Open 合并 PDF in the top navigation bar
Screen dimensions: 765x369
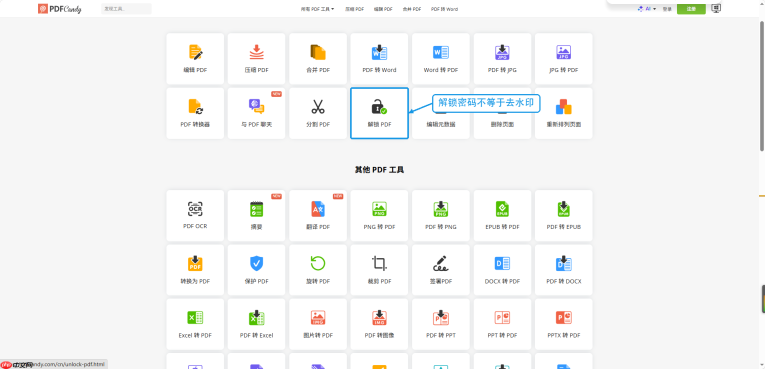[412, 9]
